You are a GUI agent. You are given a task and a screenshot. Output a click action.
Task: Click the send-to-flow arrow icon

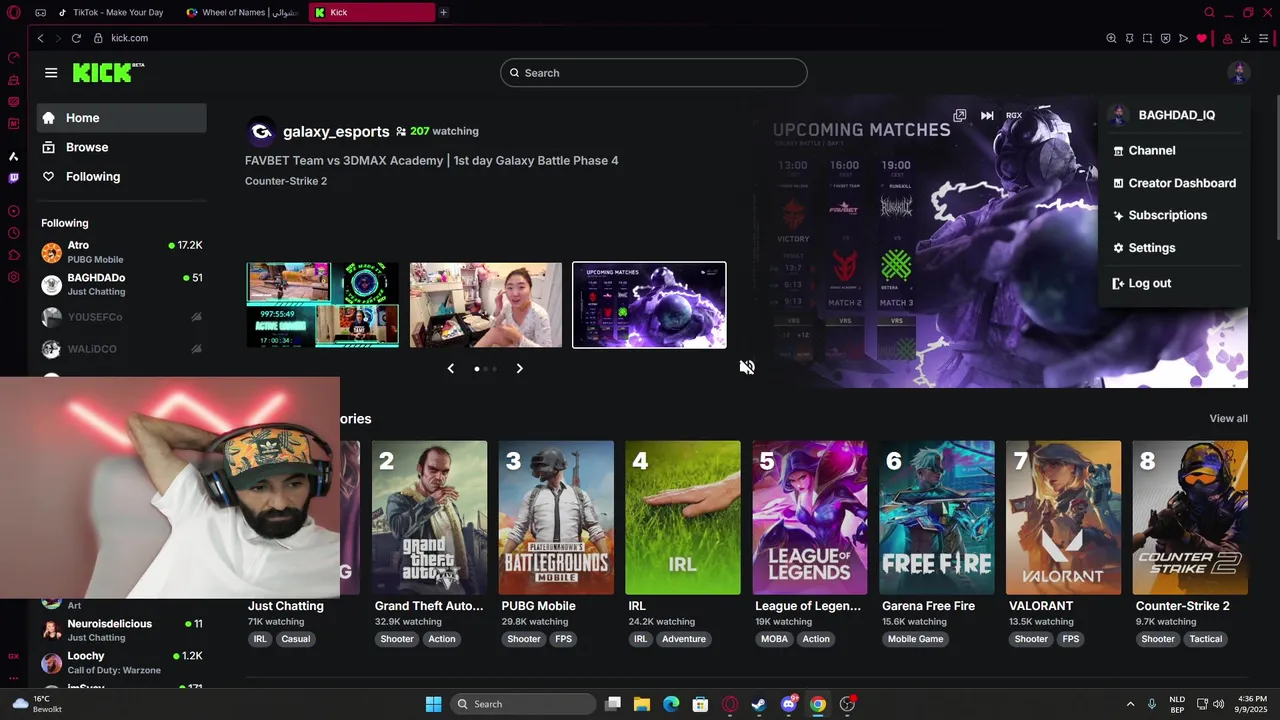(x=1183, y=38)
